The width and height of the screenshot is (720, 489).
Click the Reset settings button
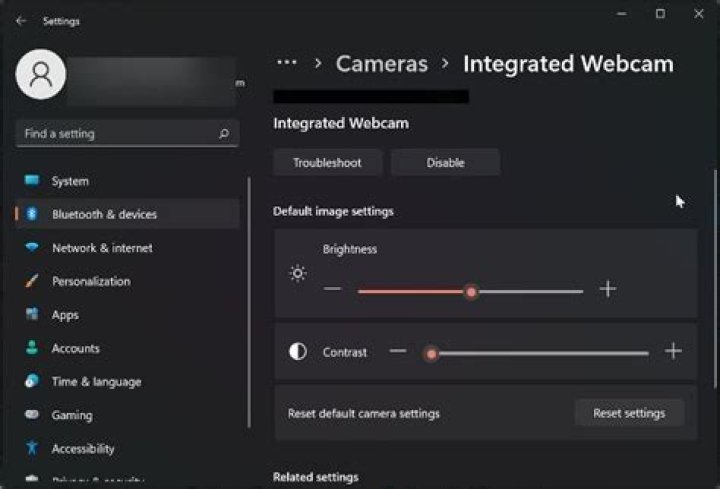(629, 412)
